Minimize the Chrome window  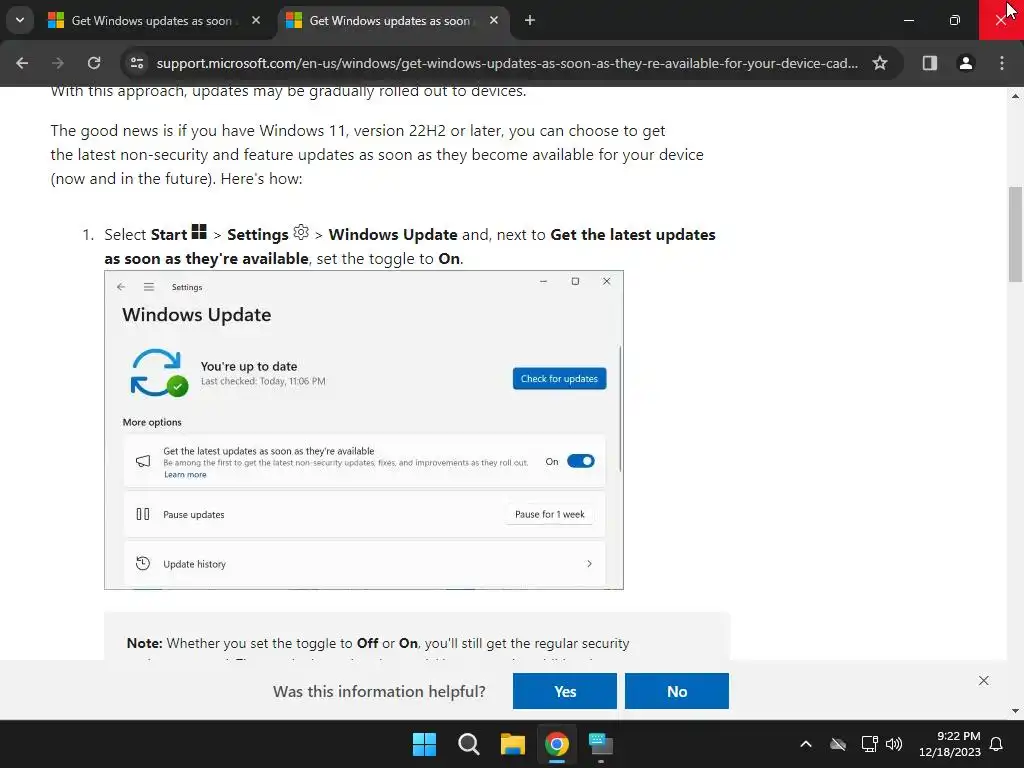tap(908, 20)
